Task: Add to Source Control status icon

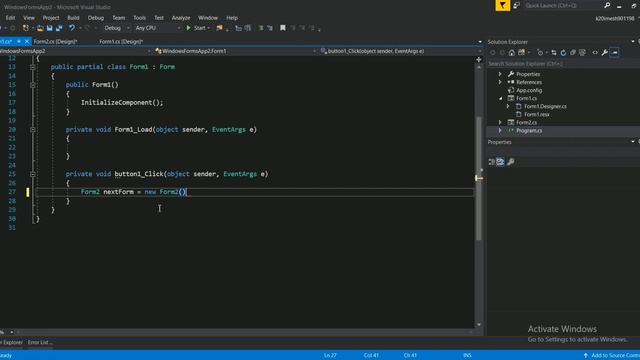Action: (x=586, y=356)
